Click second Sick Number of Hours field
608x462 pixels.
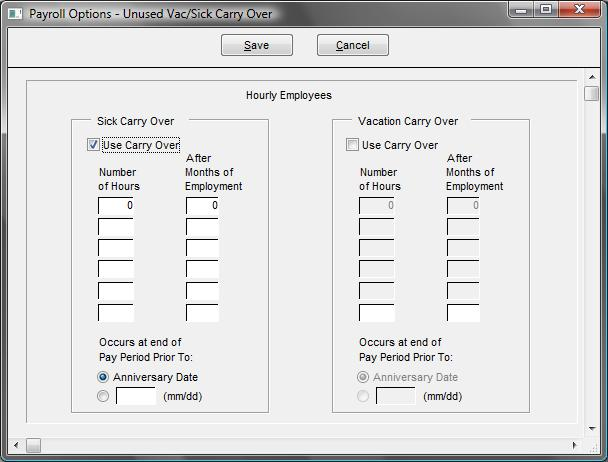click(x=116, y=227)
